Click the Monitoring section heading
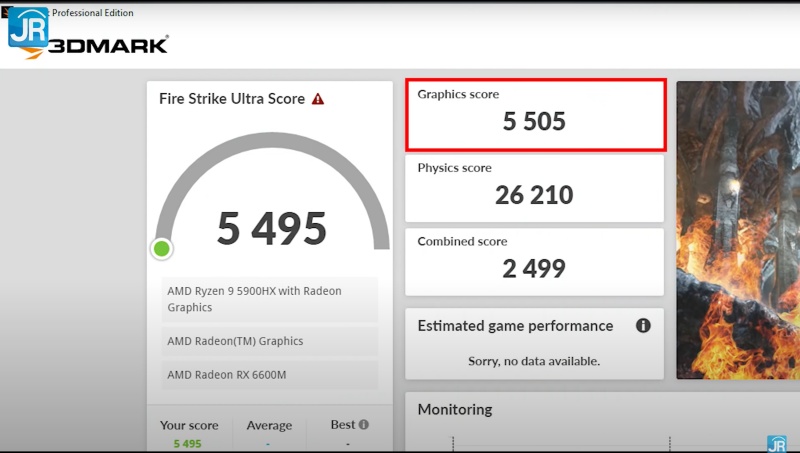800x453 pixels. point(455,410)
